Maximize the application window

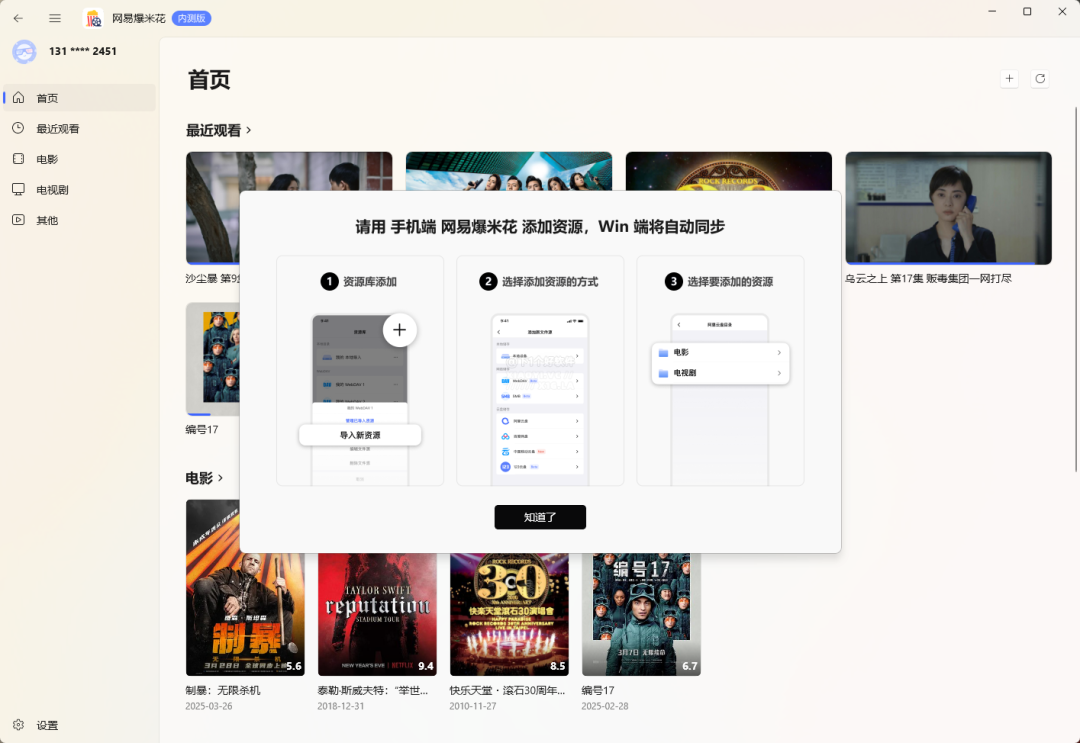coord(1027,12)
